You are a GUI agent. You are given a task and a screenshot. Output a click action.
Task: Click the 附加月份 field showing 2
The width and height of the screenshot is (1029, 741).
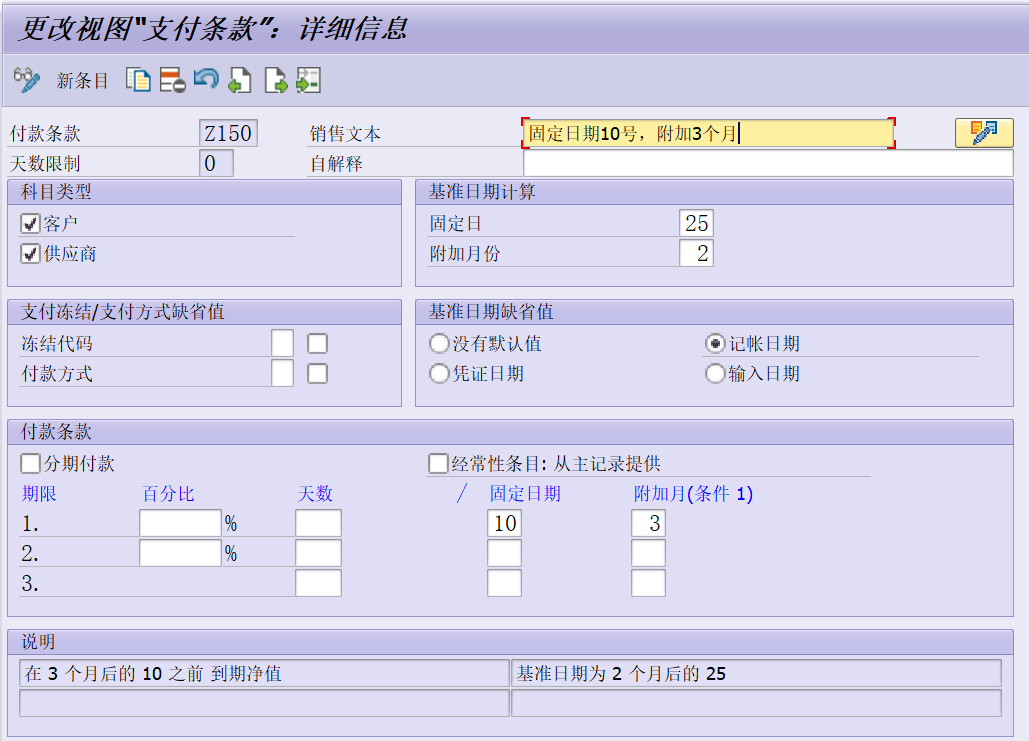696,253
